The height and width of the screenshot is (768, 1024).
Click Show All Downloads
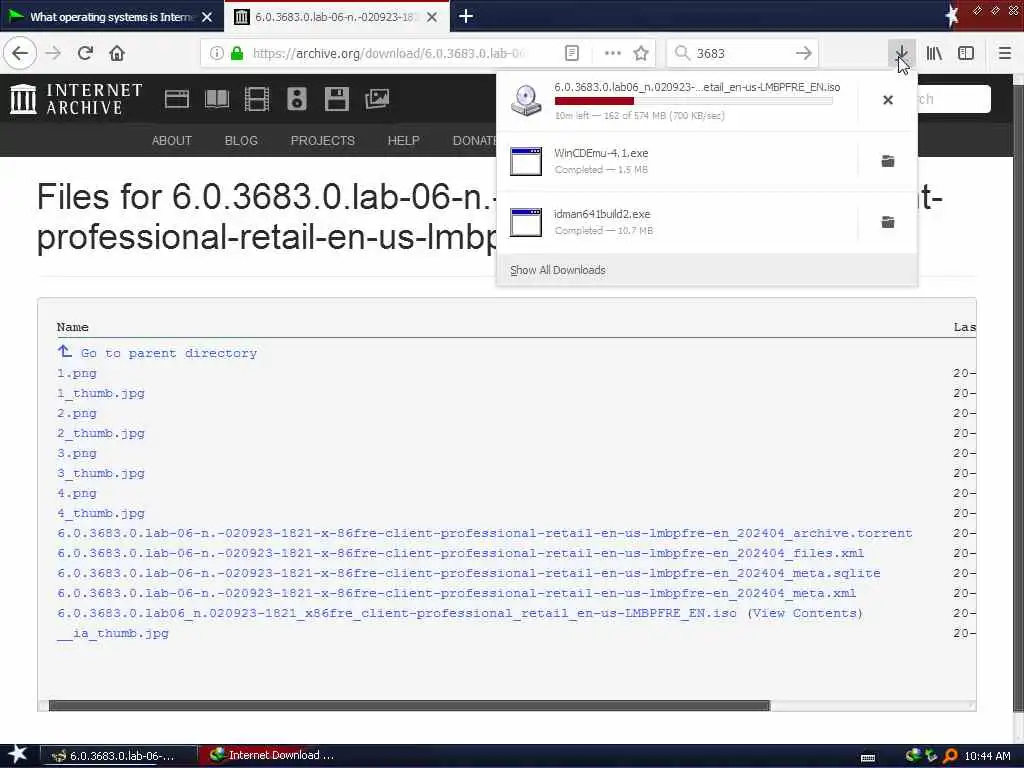(x=558, y=270)
